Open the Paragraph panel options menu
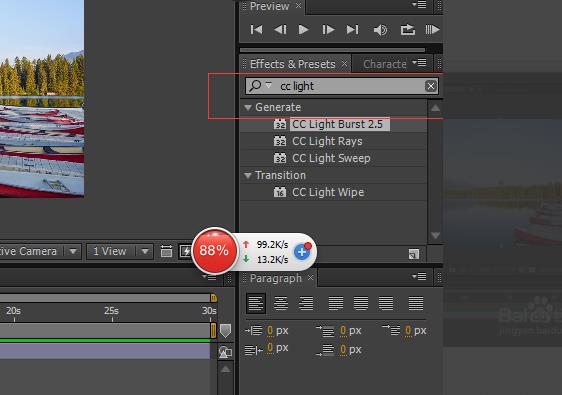This screenshot has width=562, height=395. [x=419, y=276]
